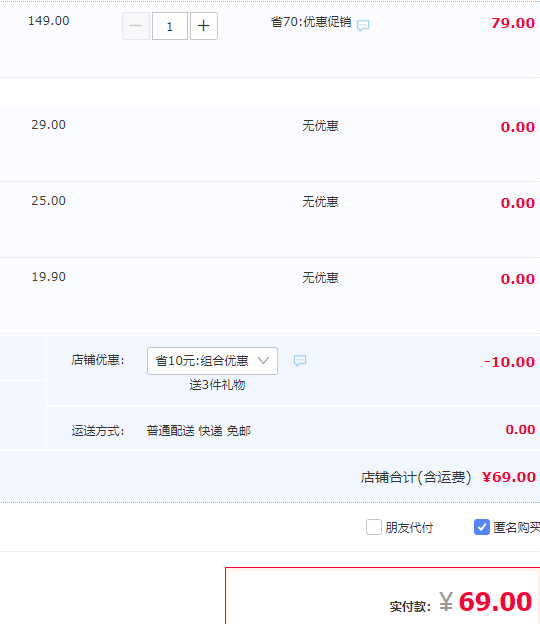Expand the 省10元:组合优惠 dropdown

click(212, 361)
